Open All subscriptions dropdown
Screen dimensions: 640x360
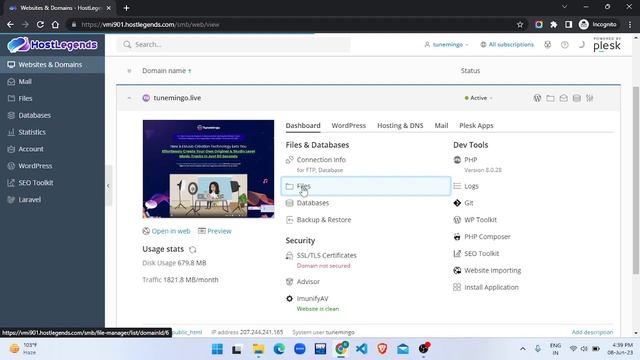[507, 44]
